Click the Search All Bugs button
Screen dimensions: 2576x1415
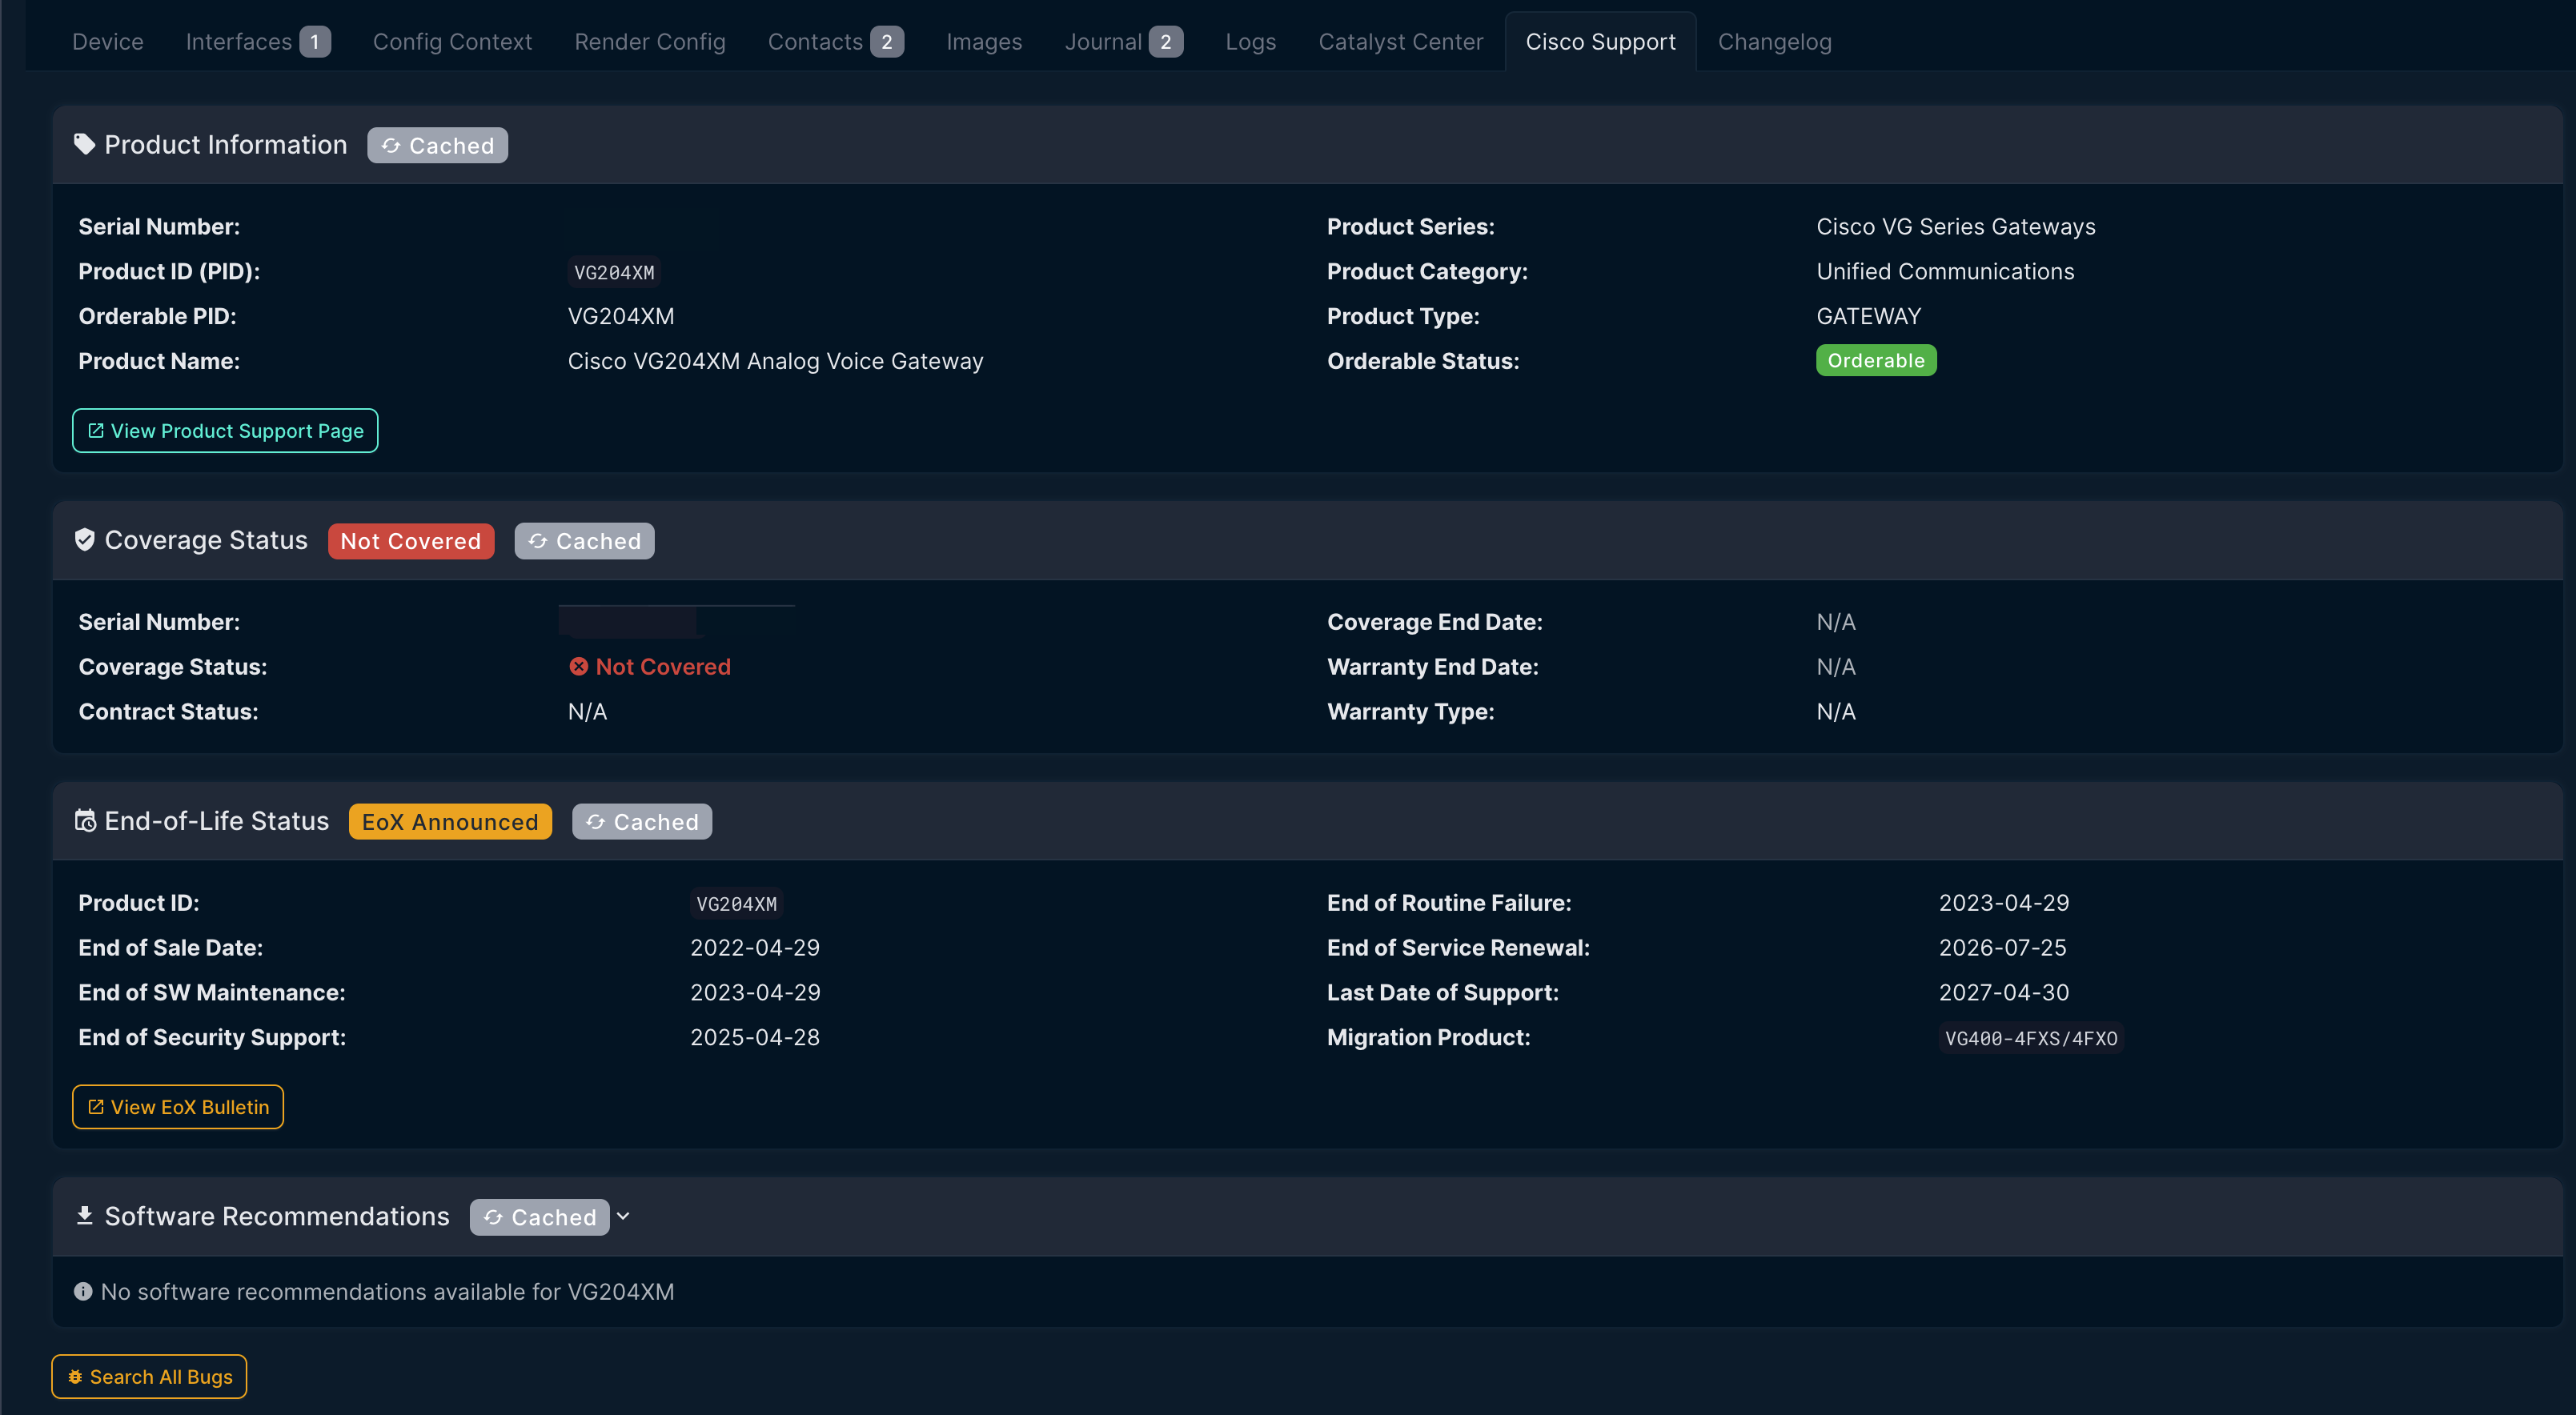tap(149, 1377)
